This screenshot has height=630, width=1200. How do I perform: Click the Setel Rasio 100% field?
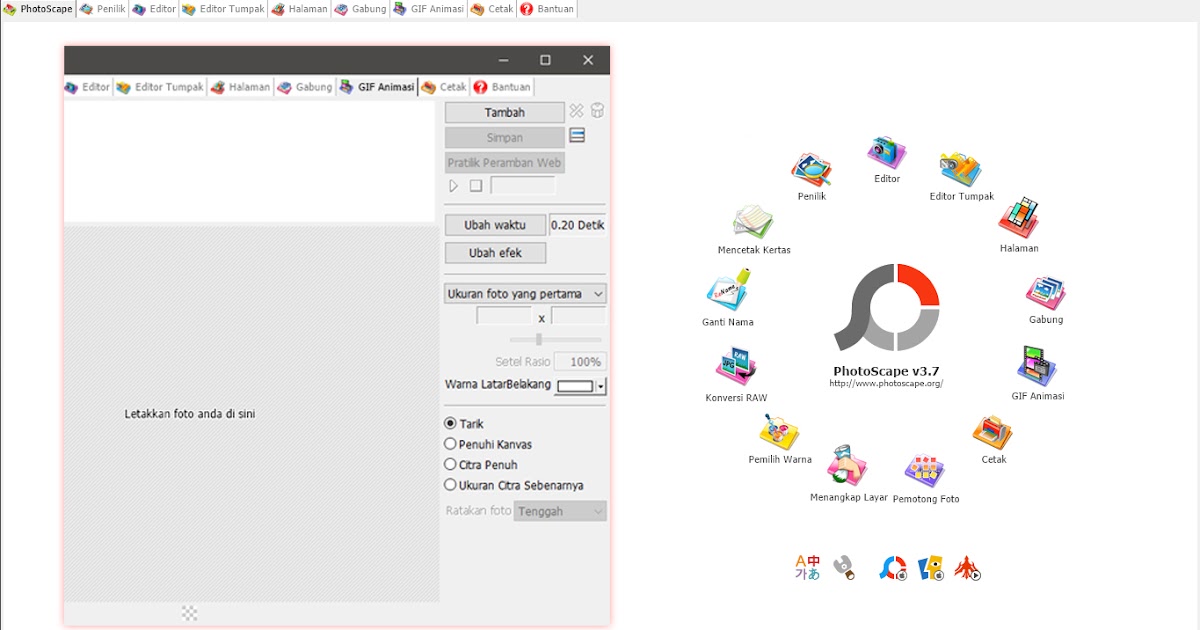(x=581, y=362)
